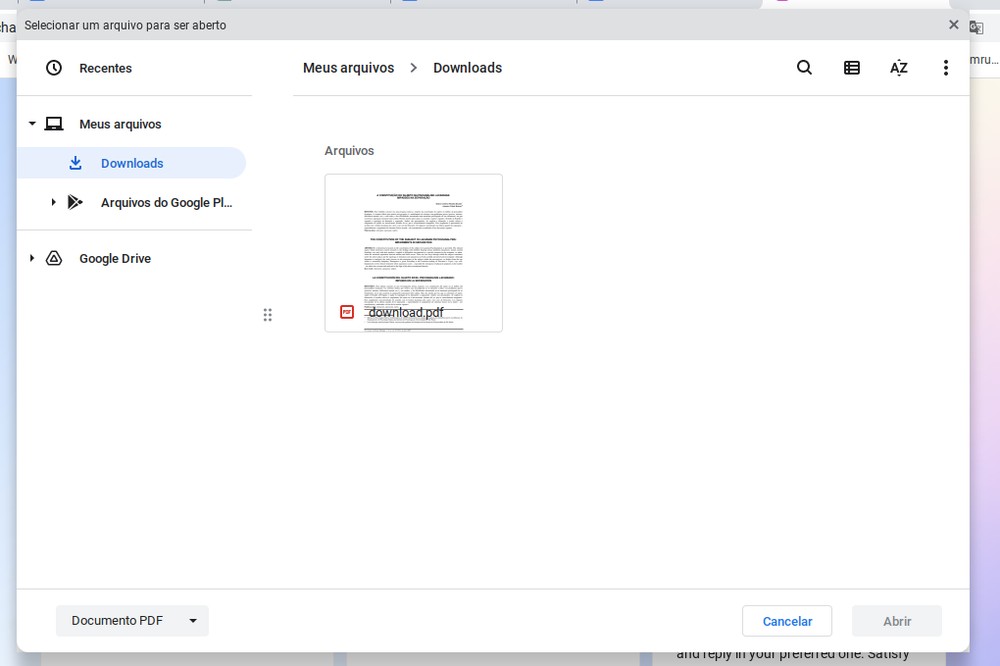The width and height of the screenshot is (1000, 666).
Task: Switch to list view layout
Action: point(851,67)
